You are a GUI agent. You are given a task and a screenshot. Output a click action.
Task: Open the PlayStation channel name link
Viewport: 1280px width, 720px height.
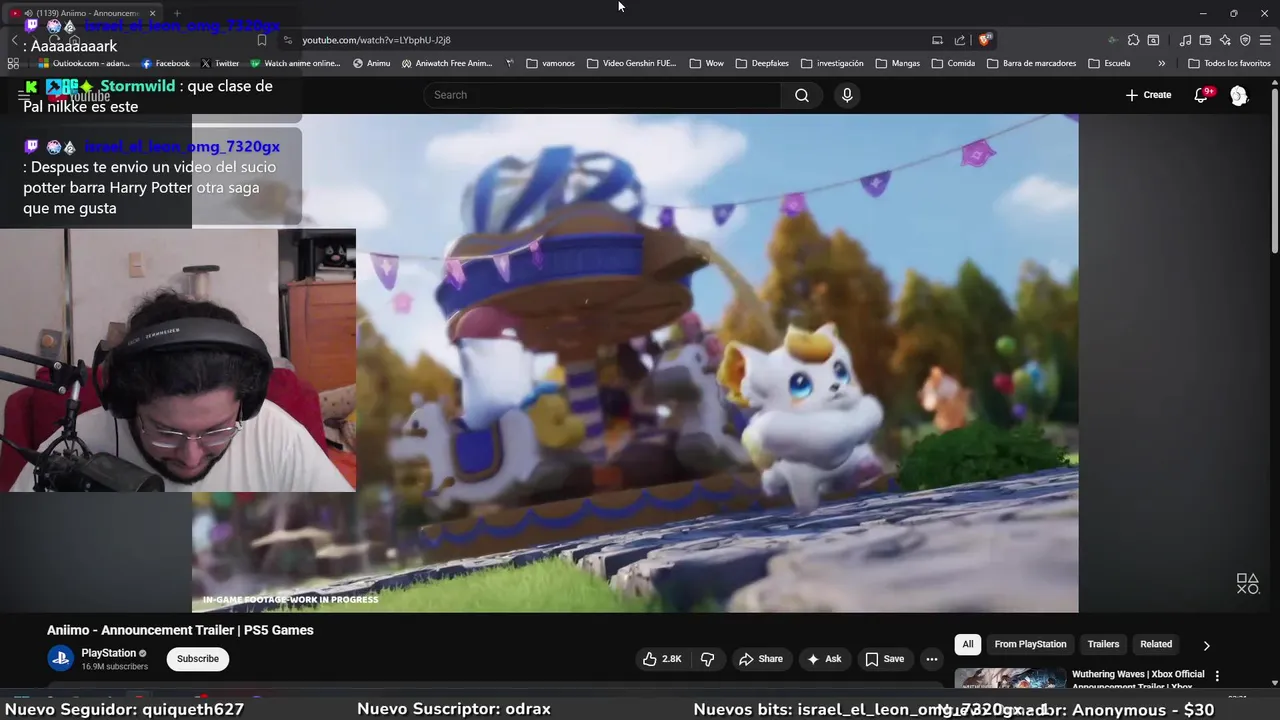(x=108, y=653)
